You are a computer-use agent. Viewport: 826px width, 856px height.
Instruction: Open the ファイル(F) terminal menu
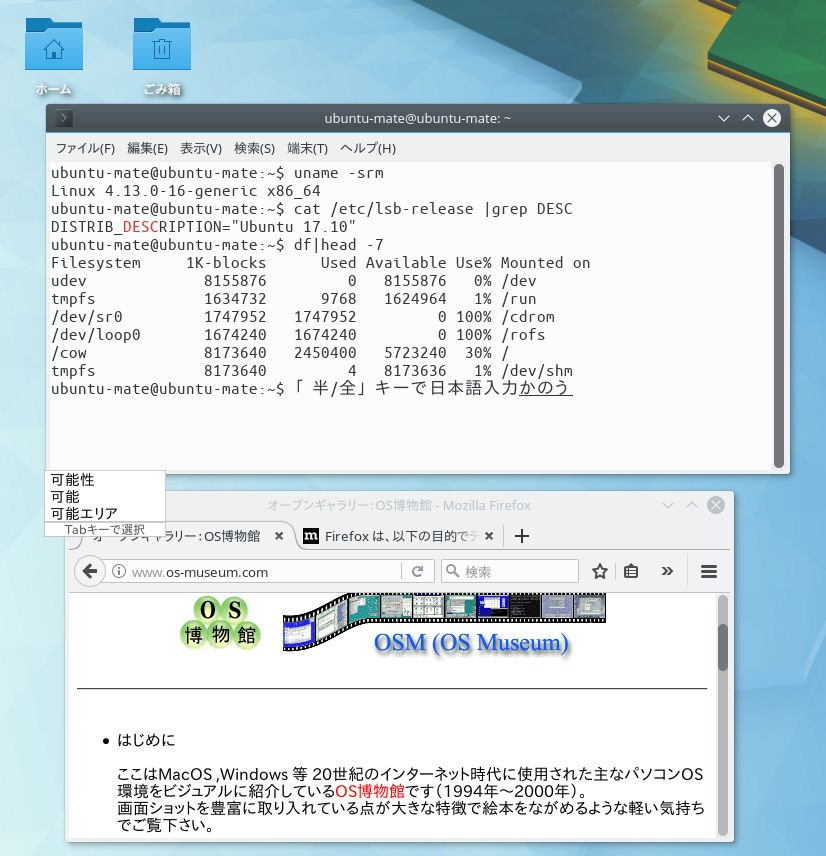(85, 148)
